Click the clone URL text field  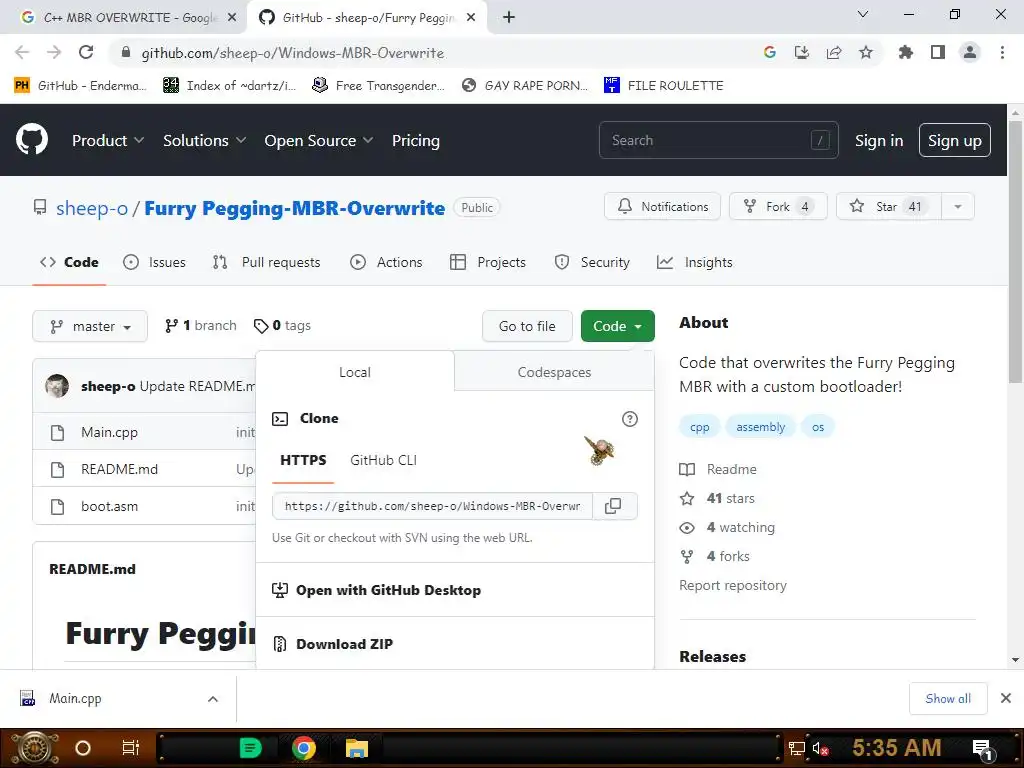click(432, 506)
